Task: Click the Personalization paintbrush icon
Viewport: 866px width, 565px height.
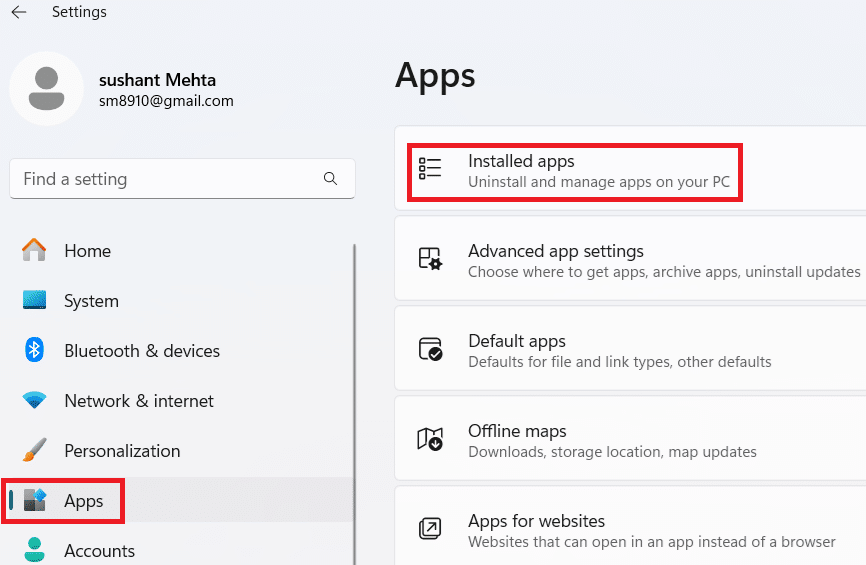Action: (35, 450)
